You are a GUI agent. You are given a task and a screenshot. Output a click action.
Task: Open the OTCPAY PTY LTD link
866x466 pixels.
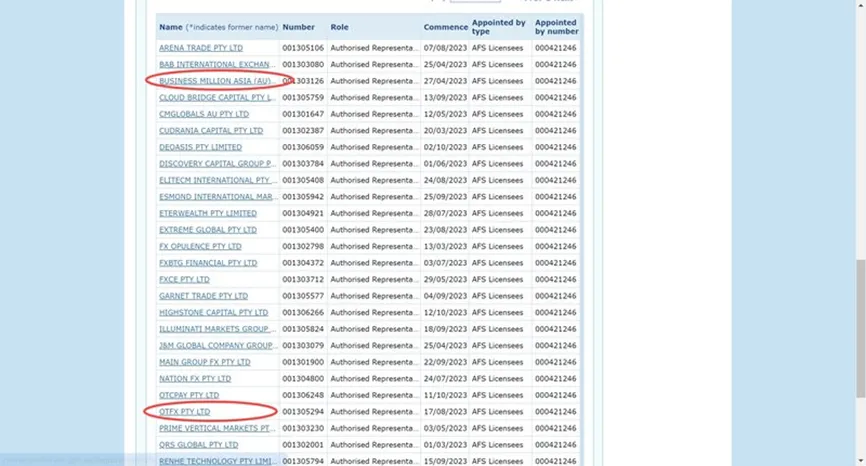[189, 396]
